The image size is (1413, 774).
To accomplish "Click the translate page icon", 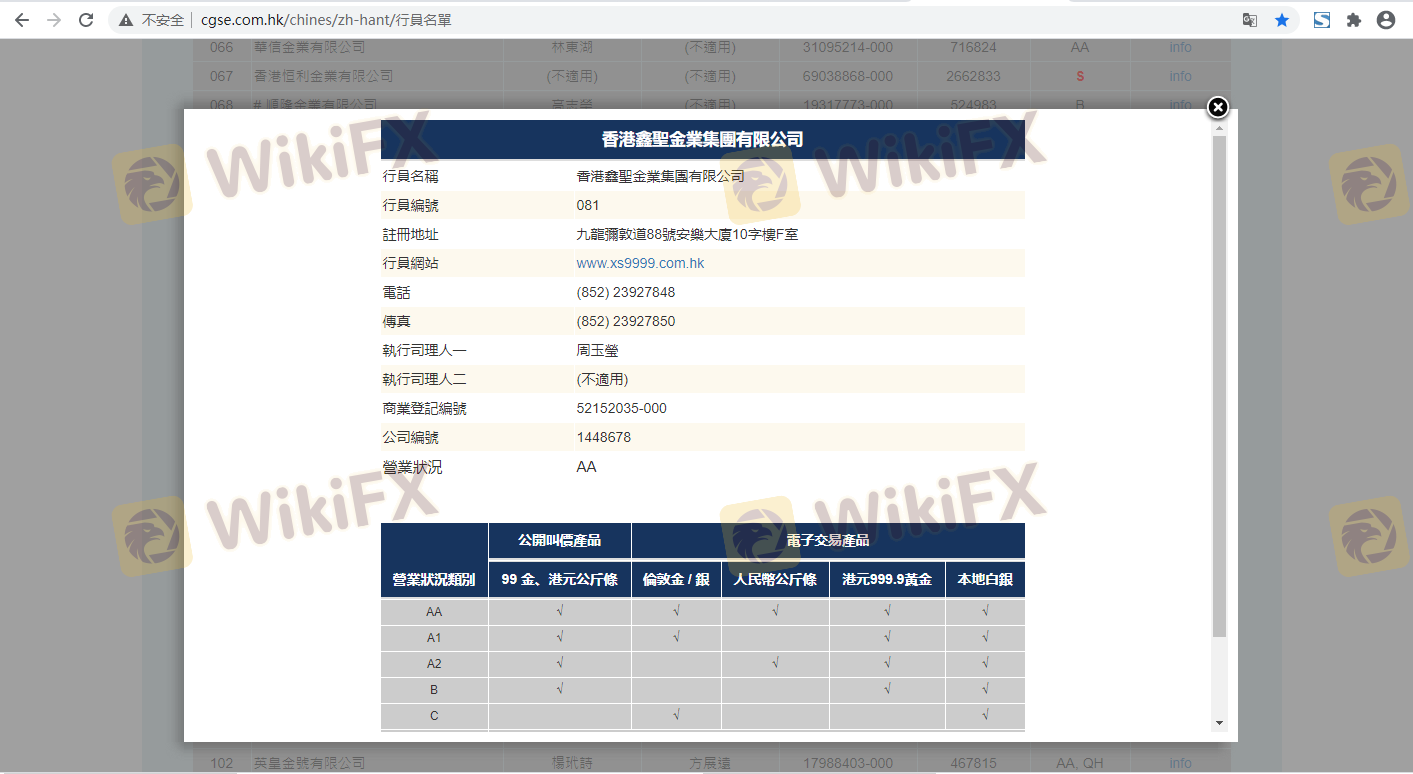I will coord(1249,20).
